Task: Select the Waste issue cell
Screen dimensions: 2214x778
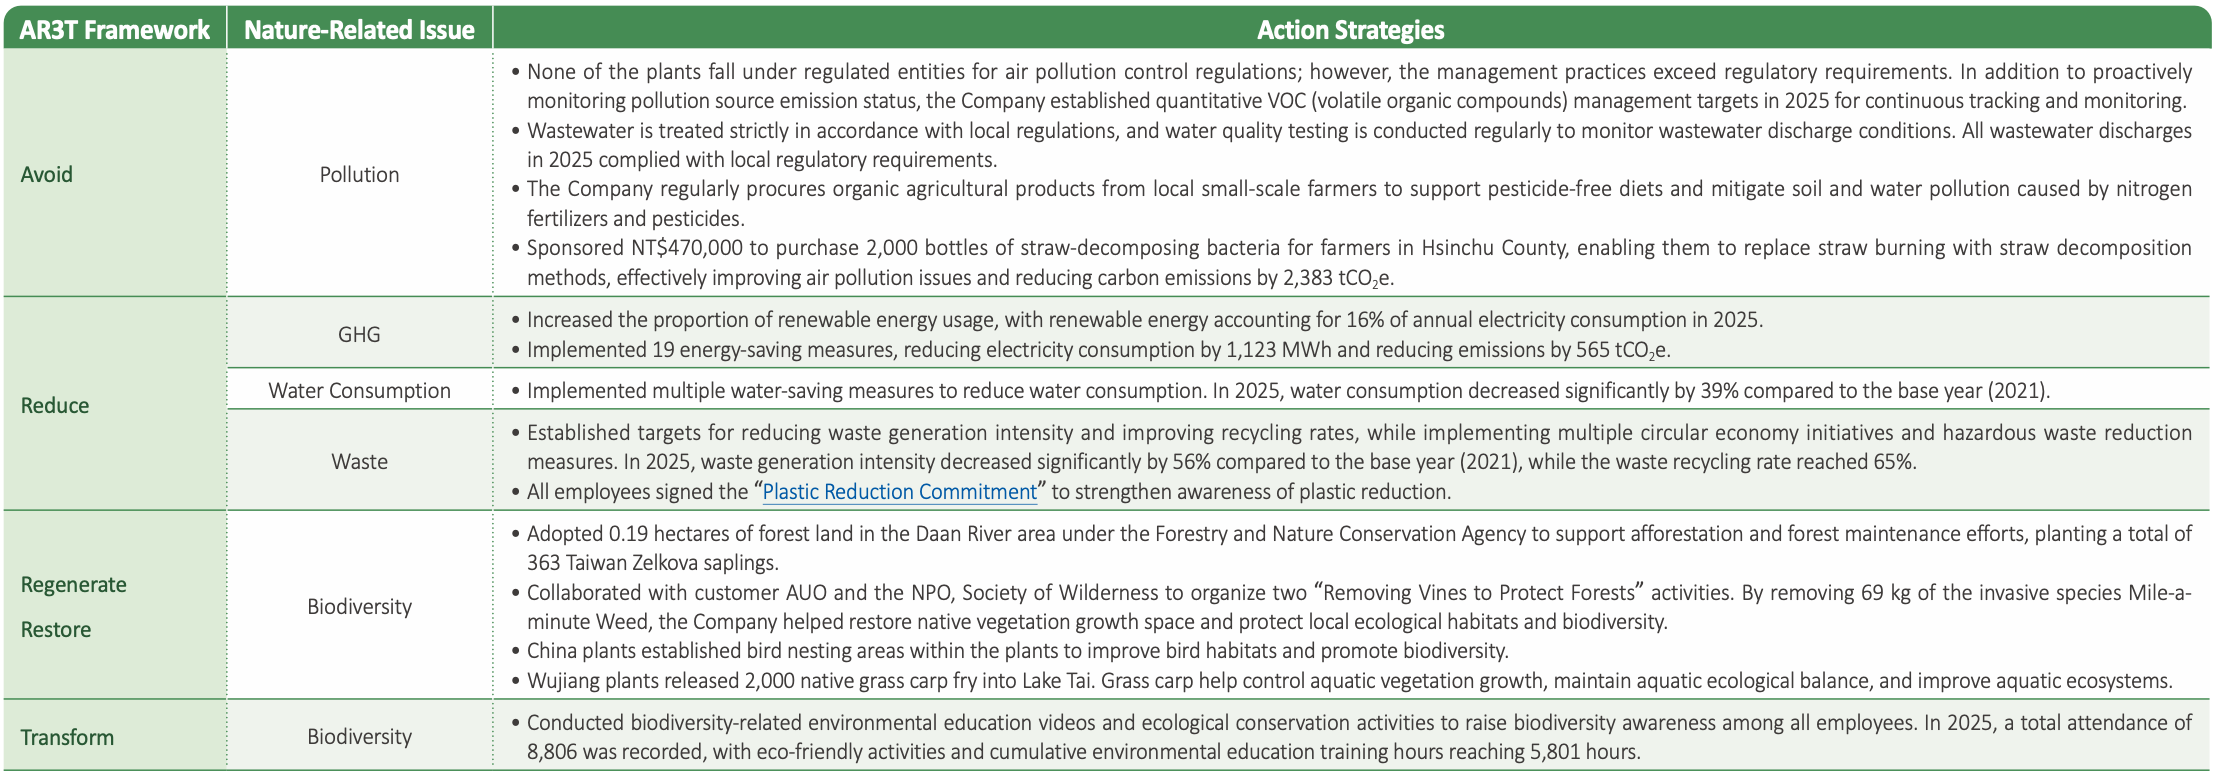Action: click(359, 461)
